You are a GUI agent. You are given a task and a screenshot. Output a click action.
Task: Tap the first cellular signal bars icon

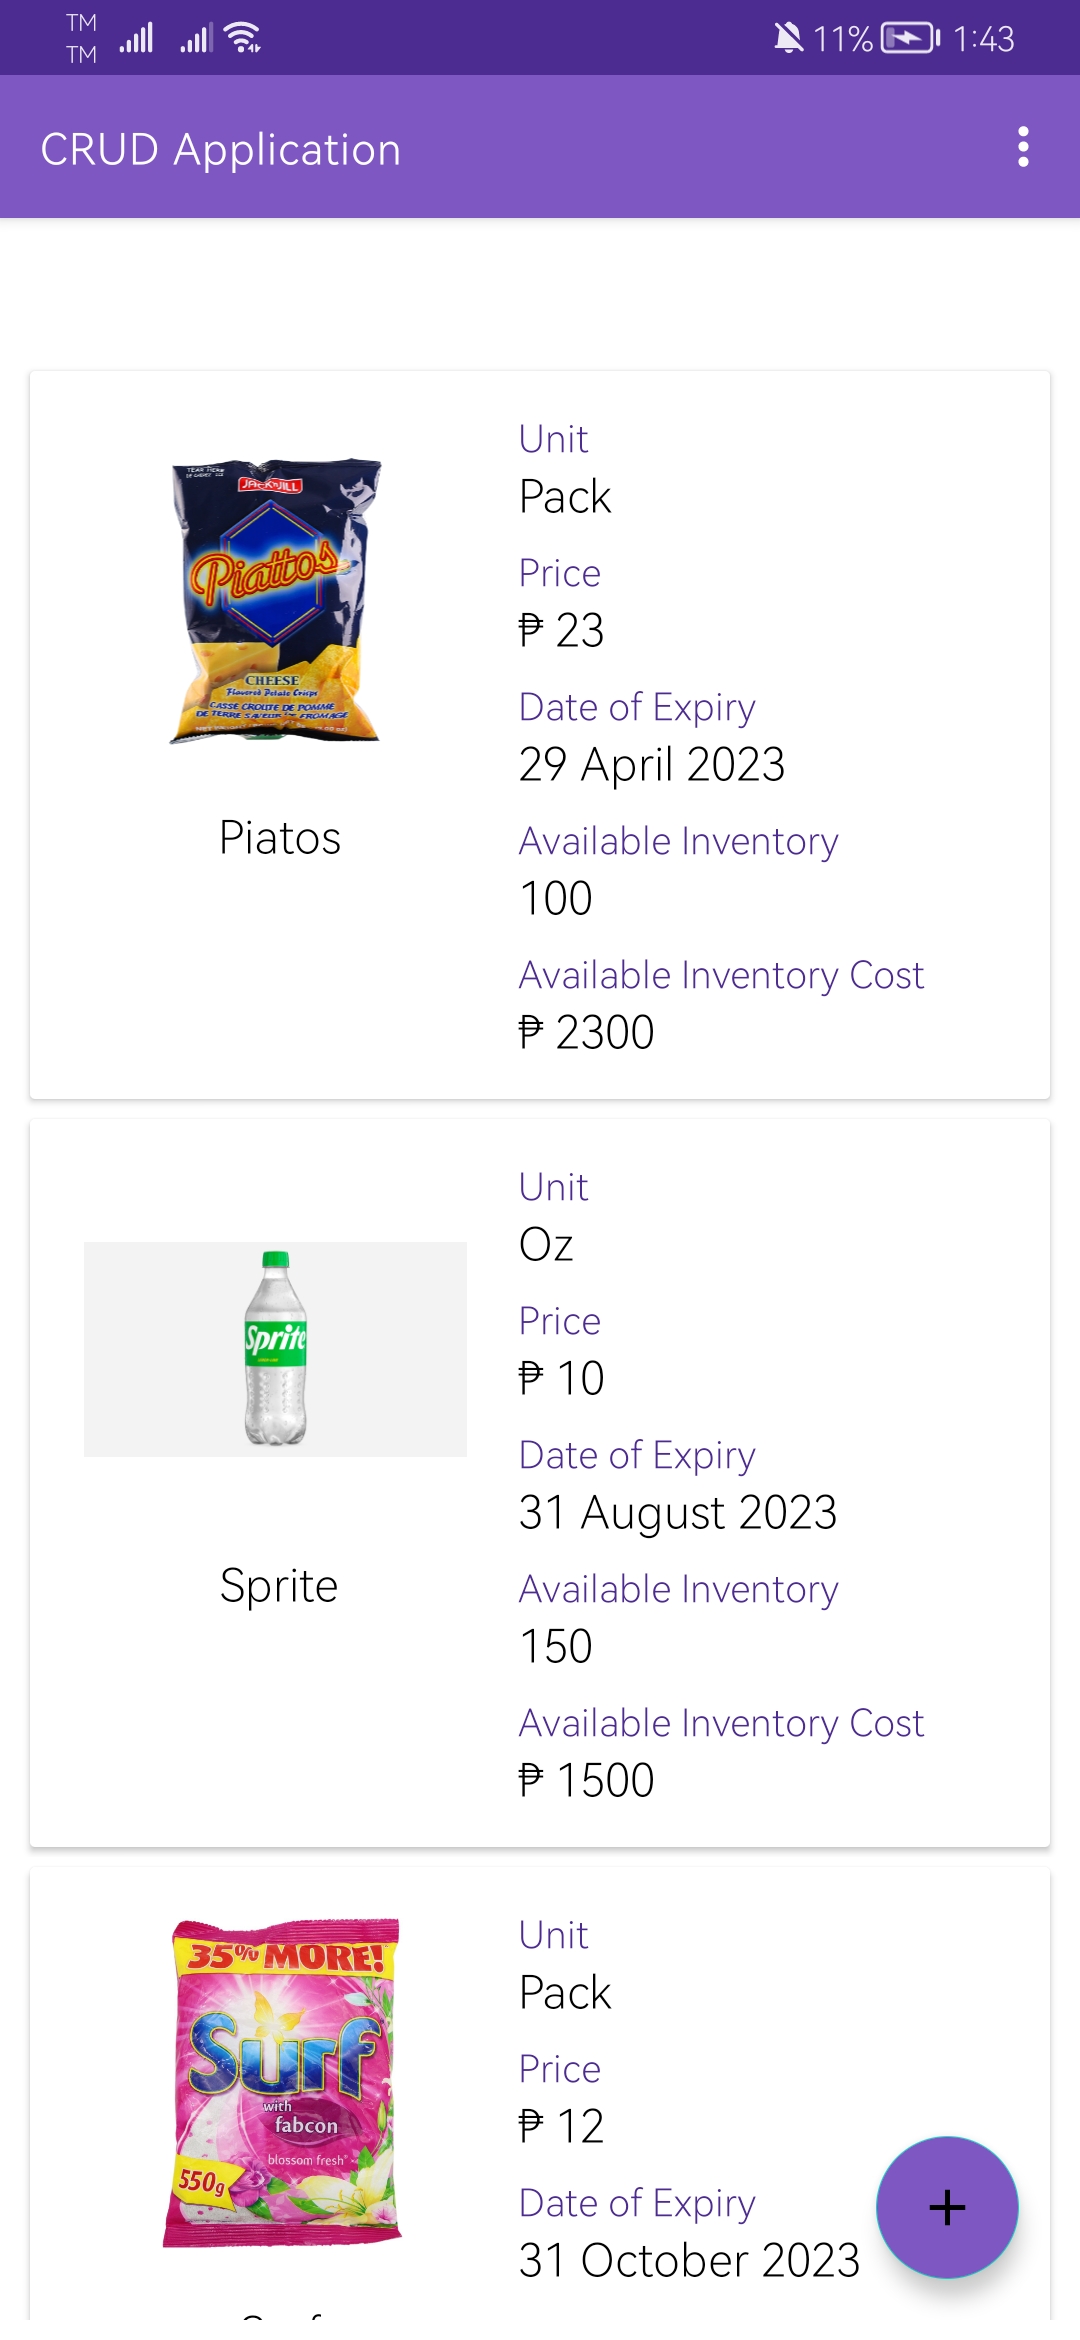coord(136,38)
